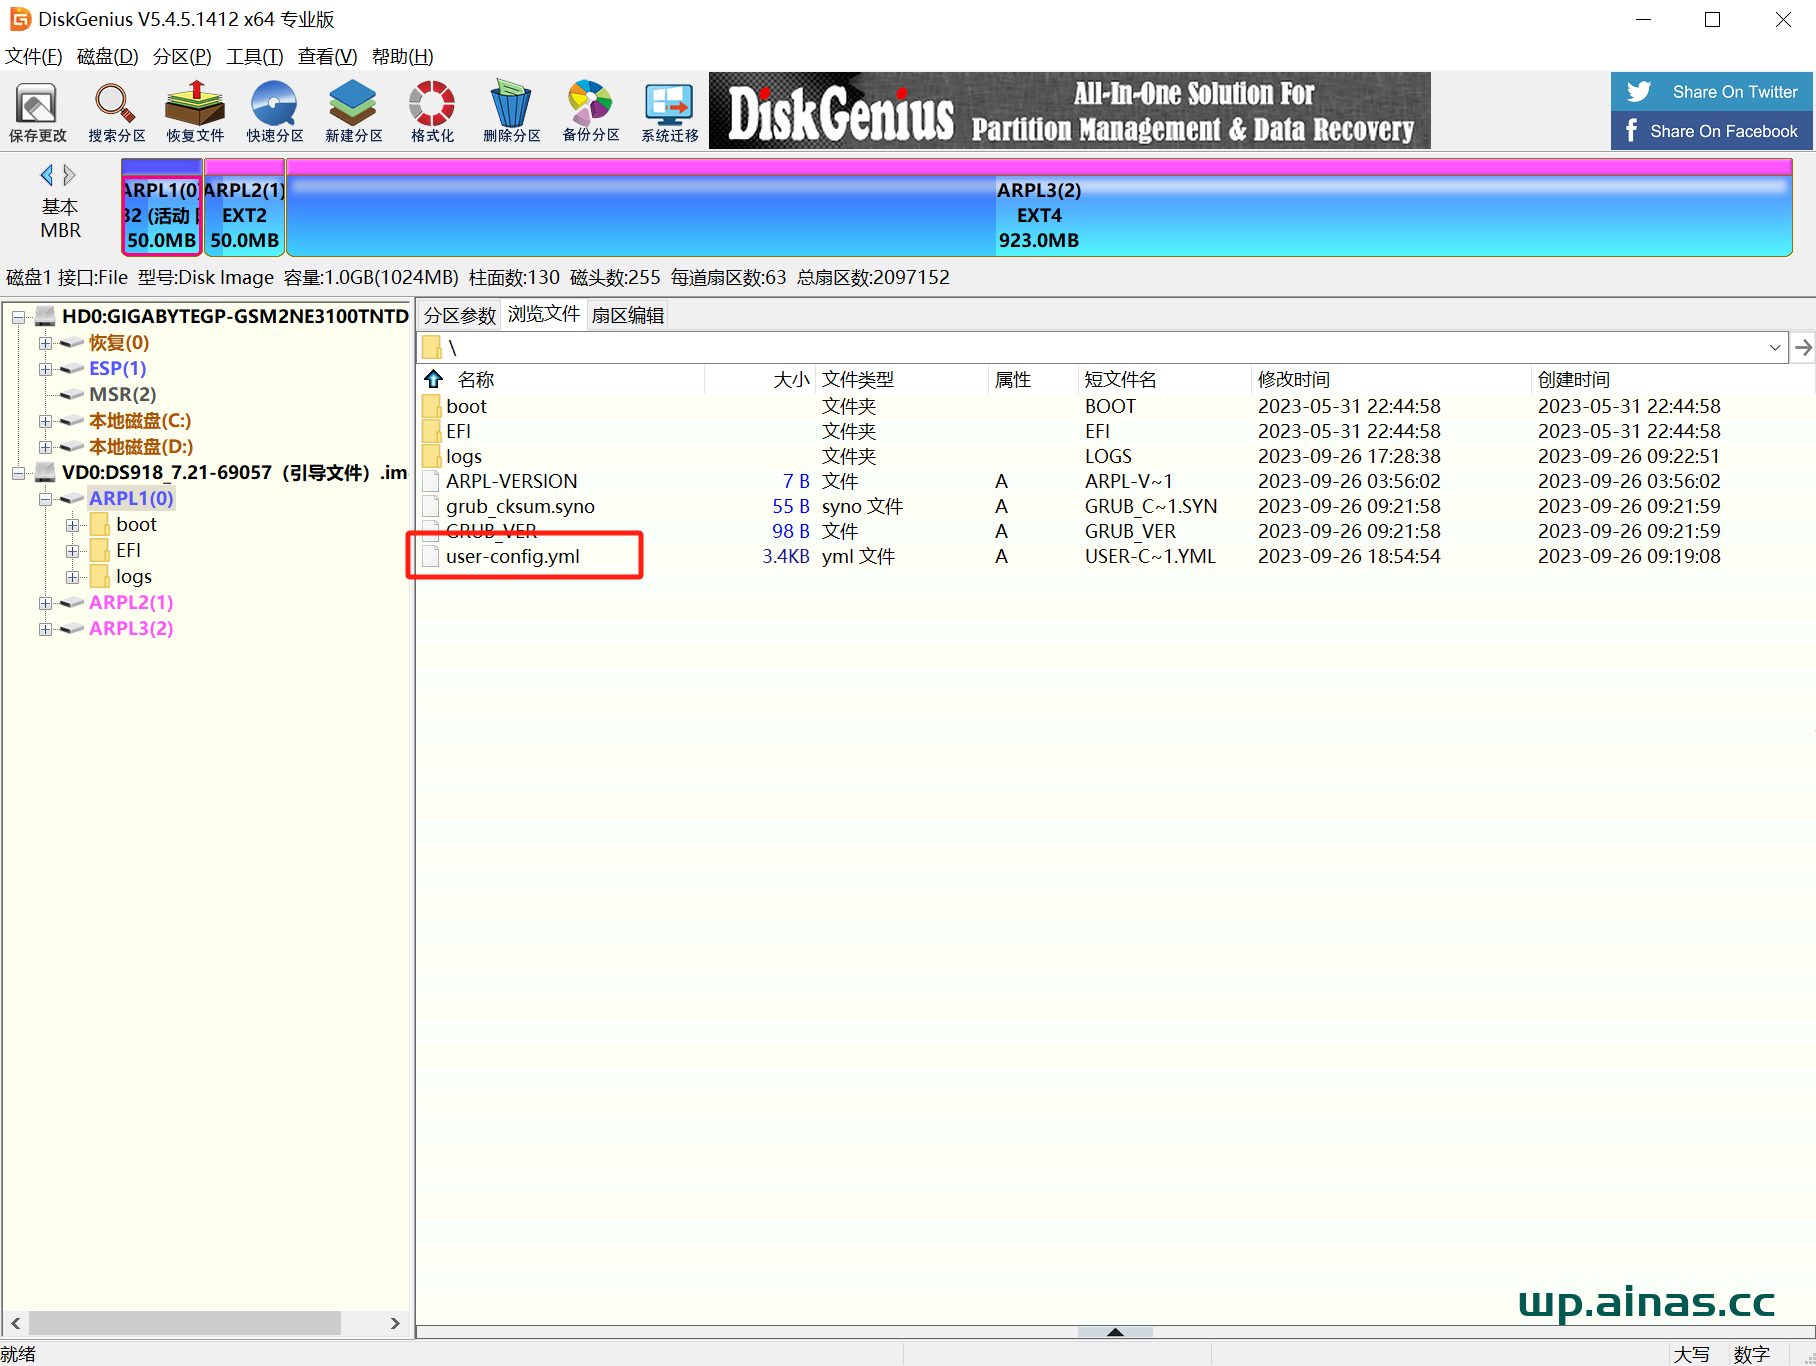The height and width of the screenshot is (1366, 1816).
Task: Select Quick Partition (快速分区) icon
Action: [x=274, y=111]
